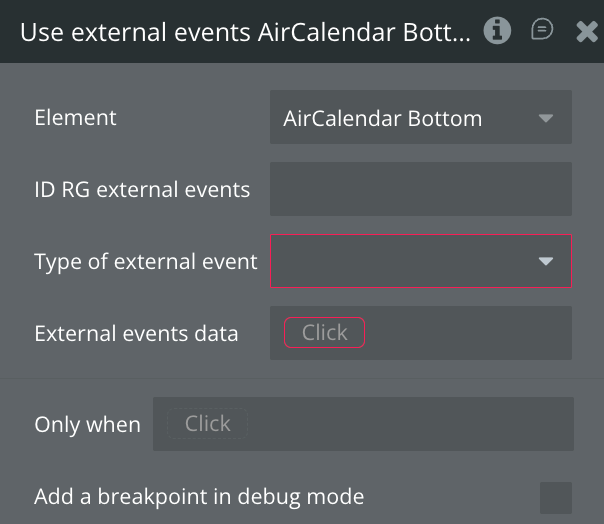Click the 'Element' field label
The image size is (604, 524).
coord(76,118)
